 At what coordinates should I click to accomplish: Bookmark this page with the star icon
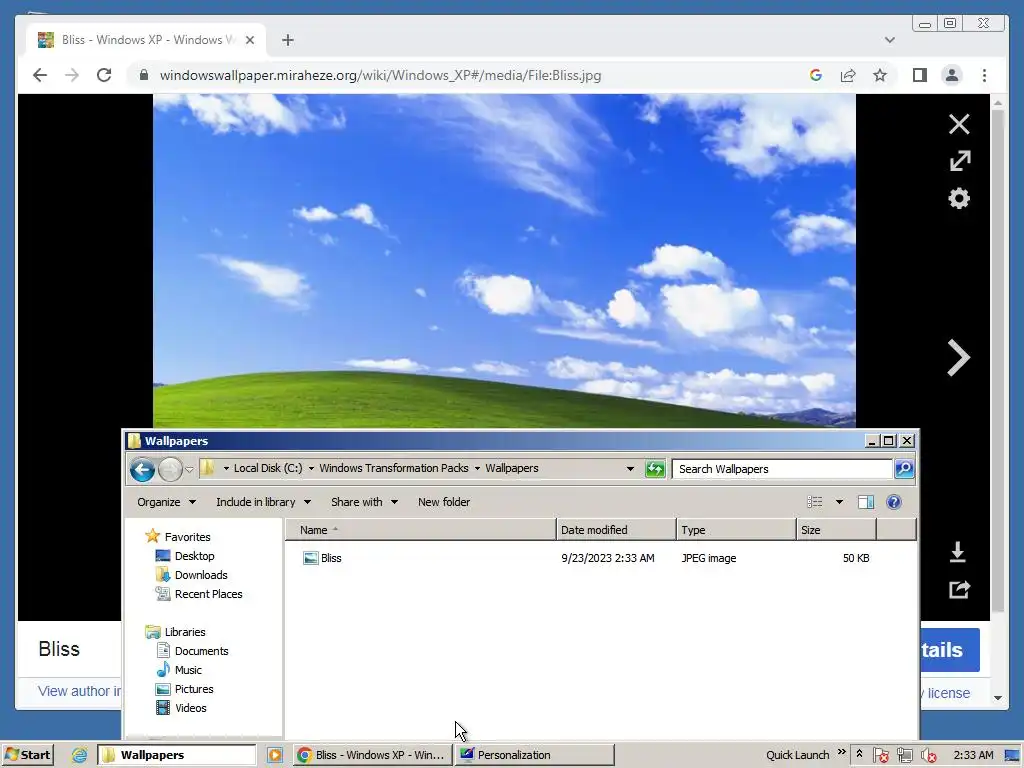[x=880, y=75]
